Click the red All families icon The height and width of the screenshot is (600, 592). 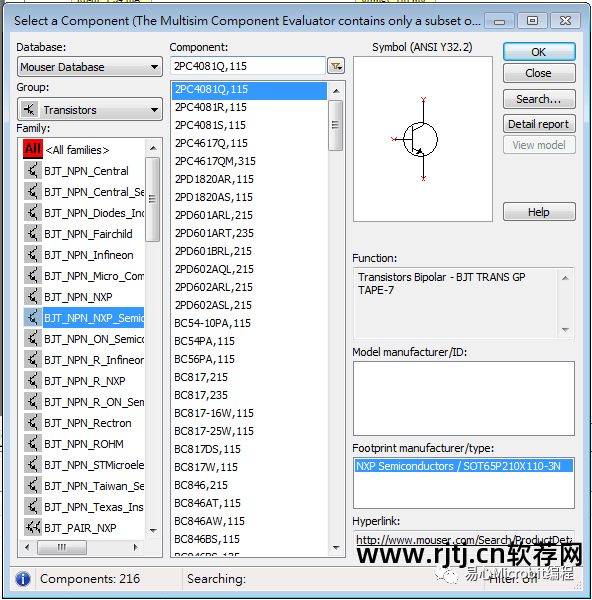(33, 149)
